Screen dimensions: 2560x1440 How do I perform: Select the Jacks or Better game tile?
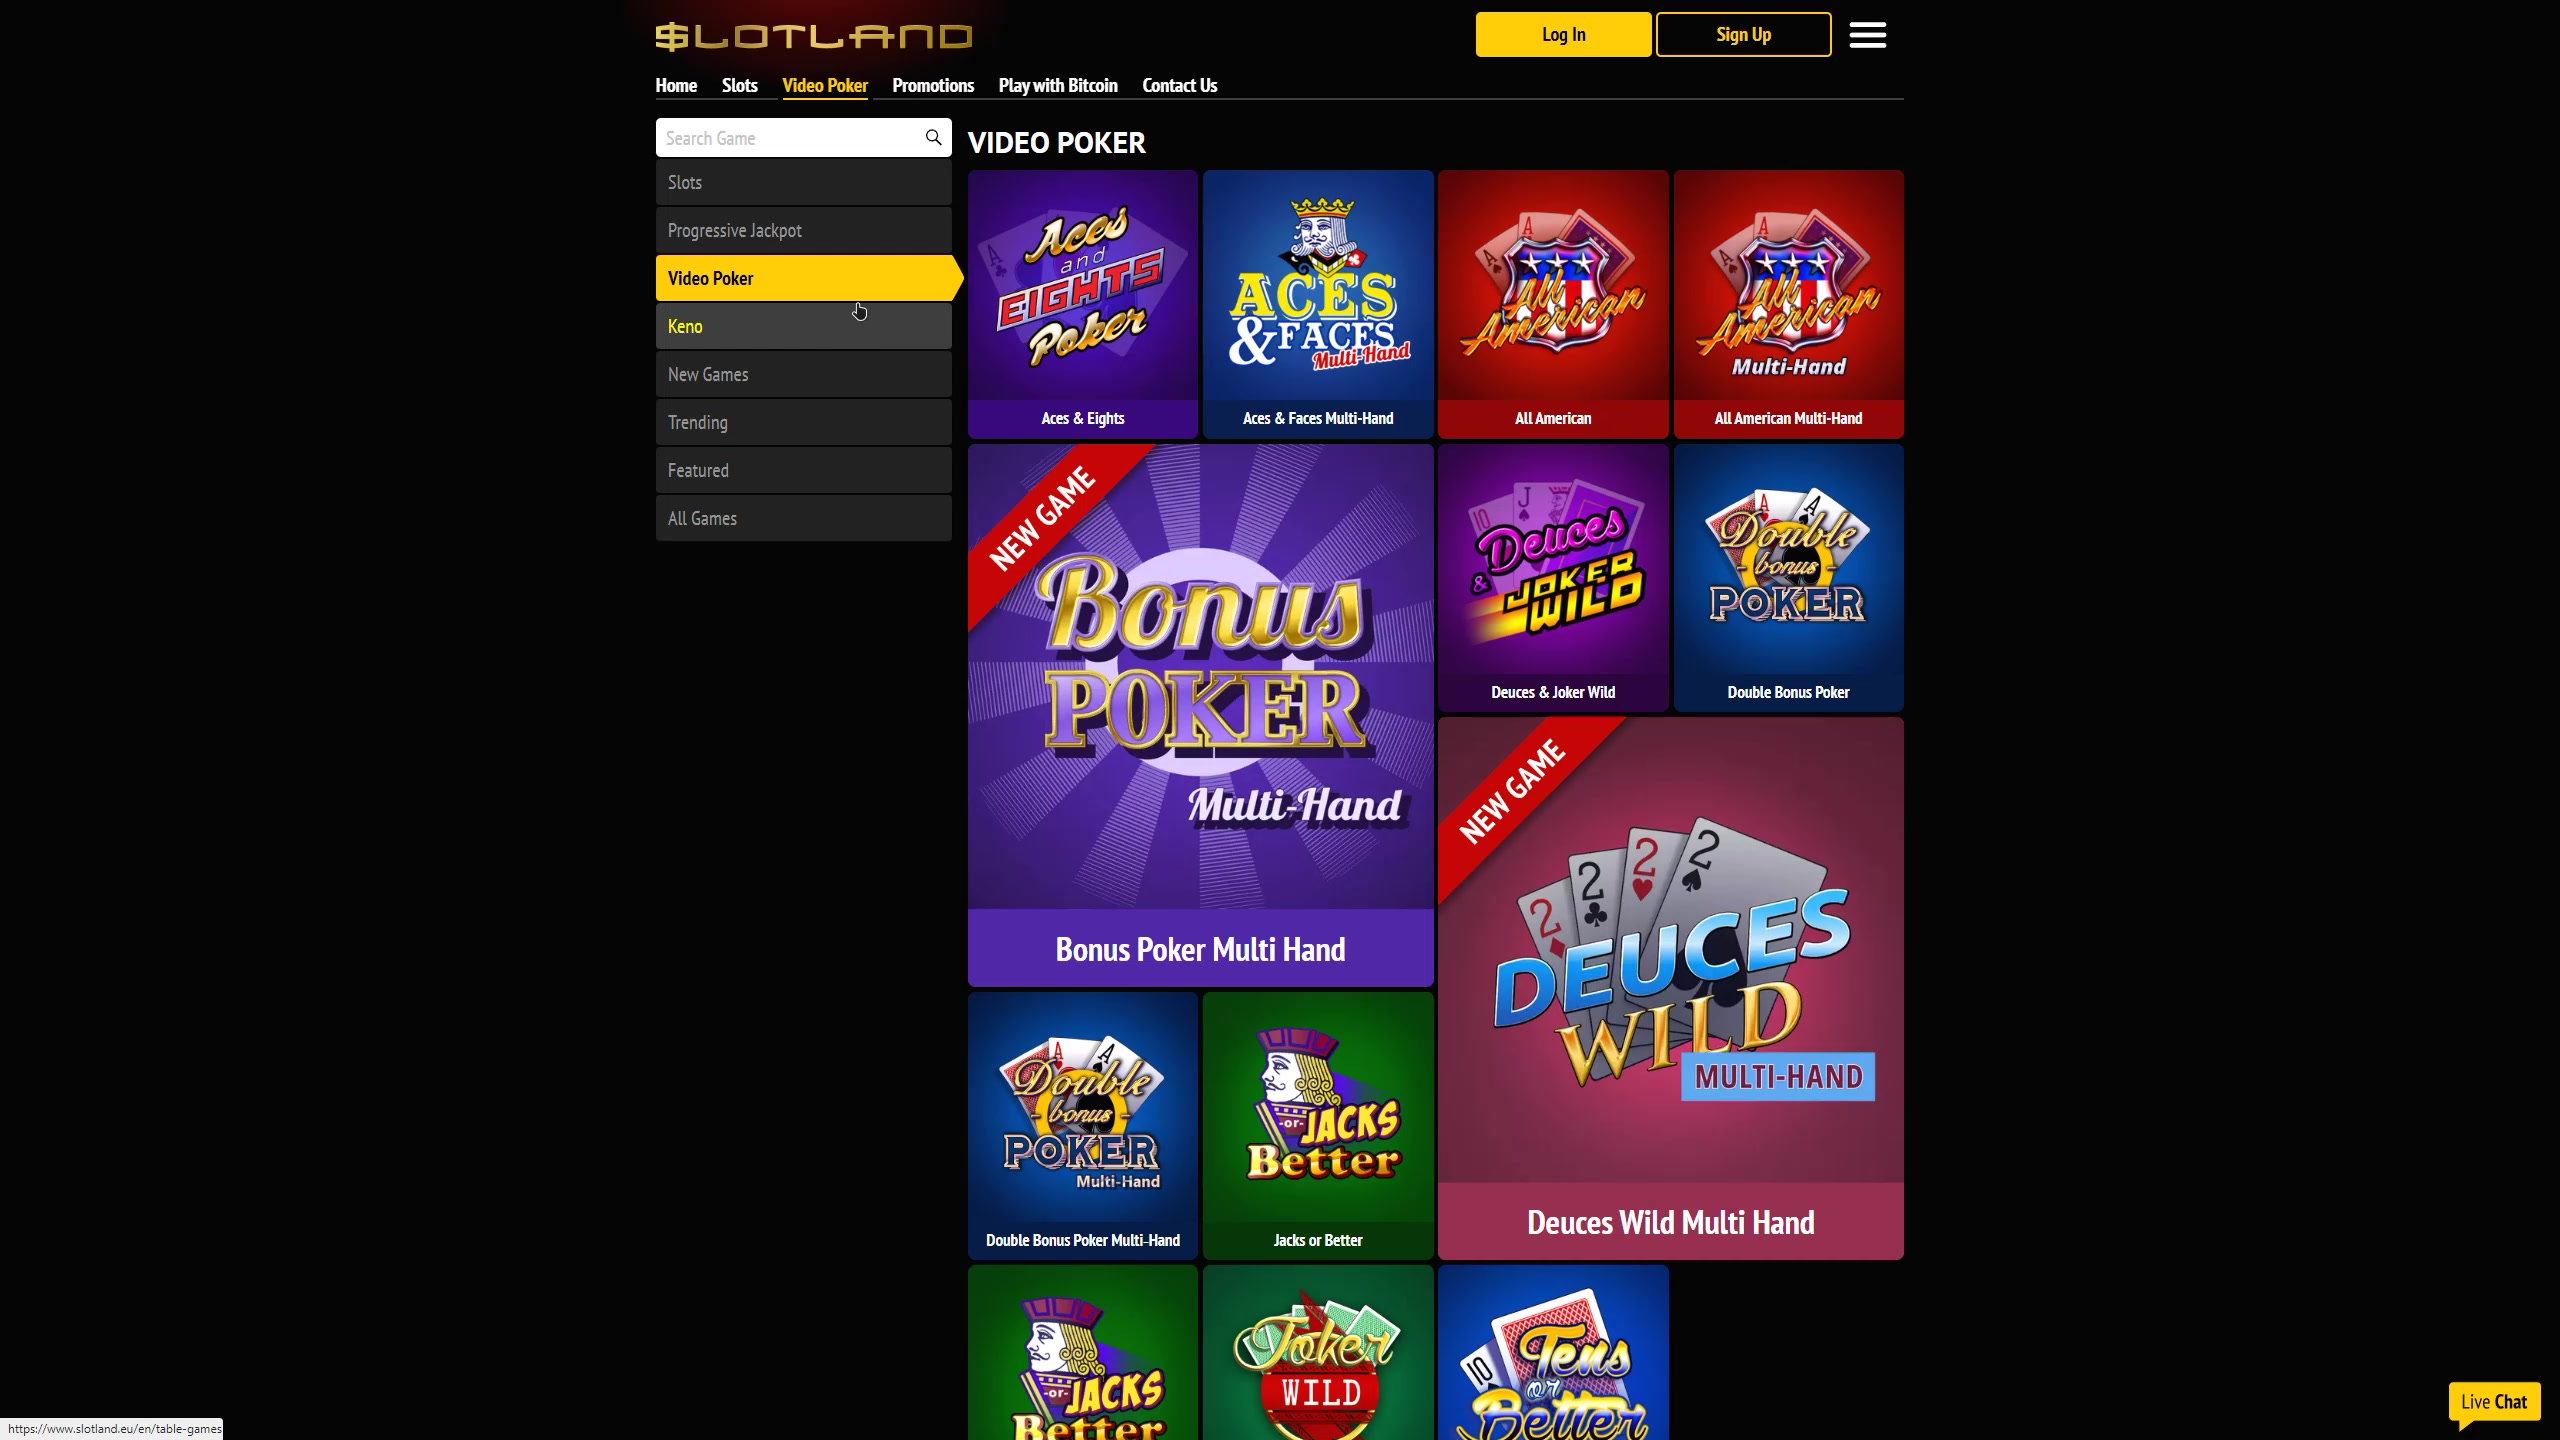coord(1318,1126)
